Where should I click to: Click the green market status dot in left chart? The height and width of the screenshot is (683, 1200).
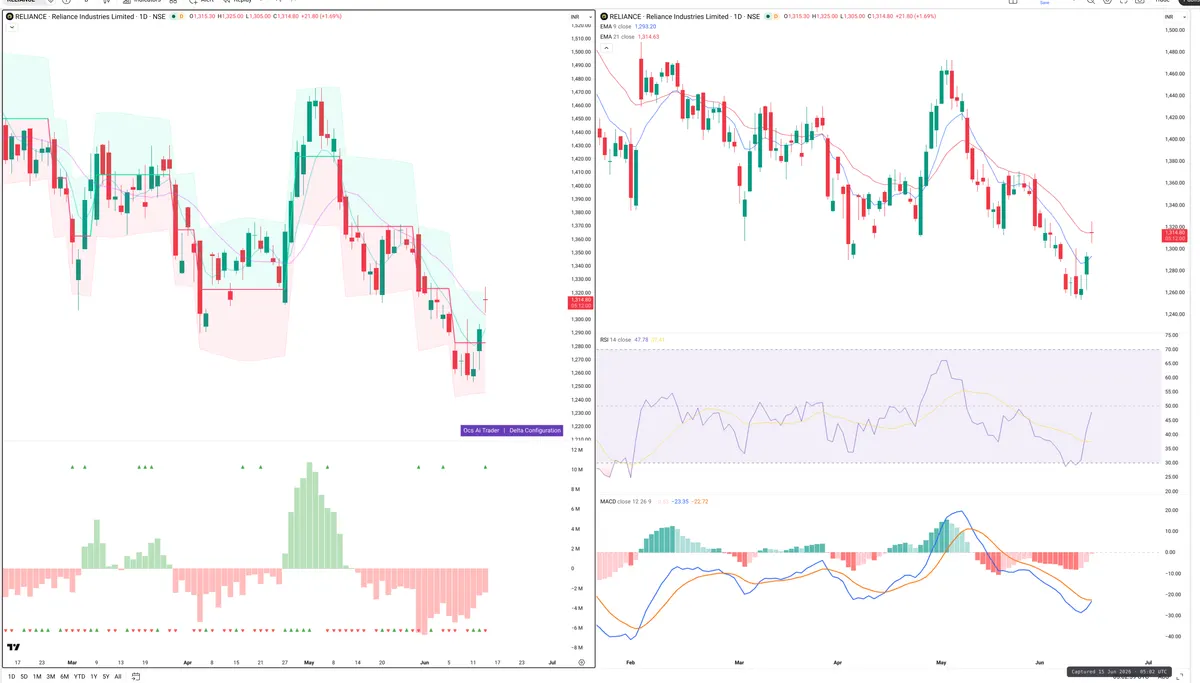[x=173, y=17]
